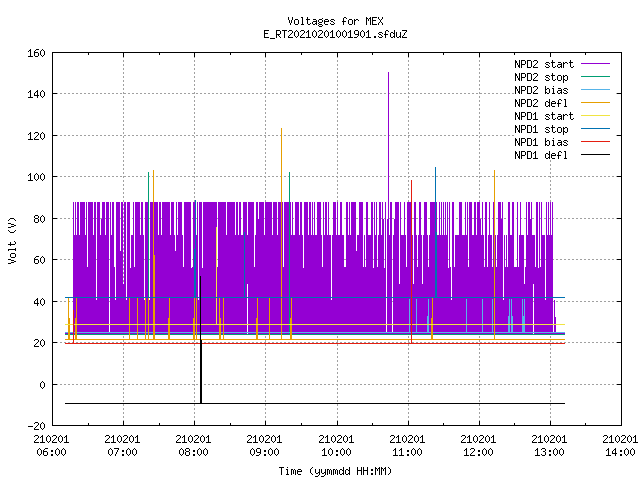Pick the purple NPD2 start legend line
Viewport: 640px width, 480px height.
(595, 64)
